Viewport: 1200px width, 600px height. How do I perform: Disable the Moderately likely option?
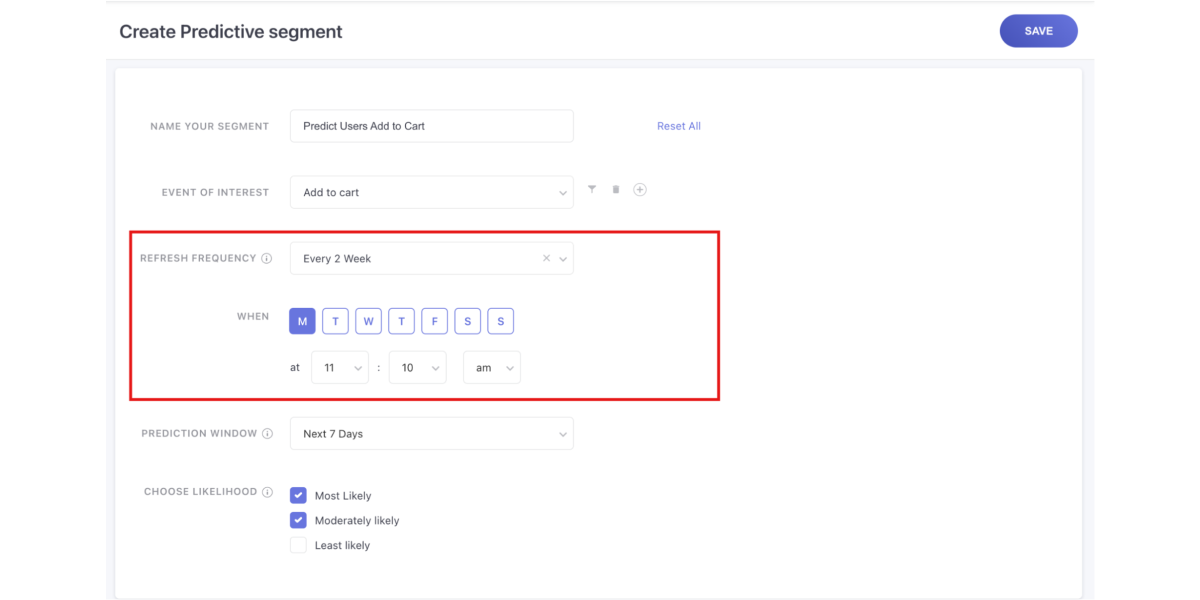click(298, 520)
